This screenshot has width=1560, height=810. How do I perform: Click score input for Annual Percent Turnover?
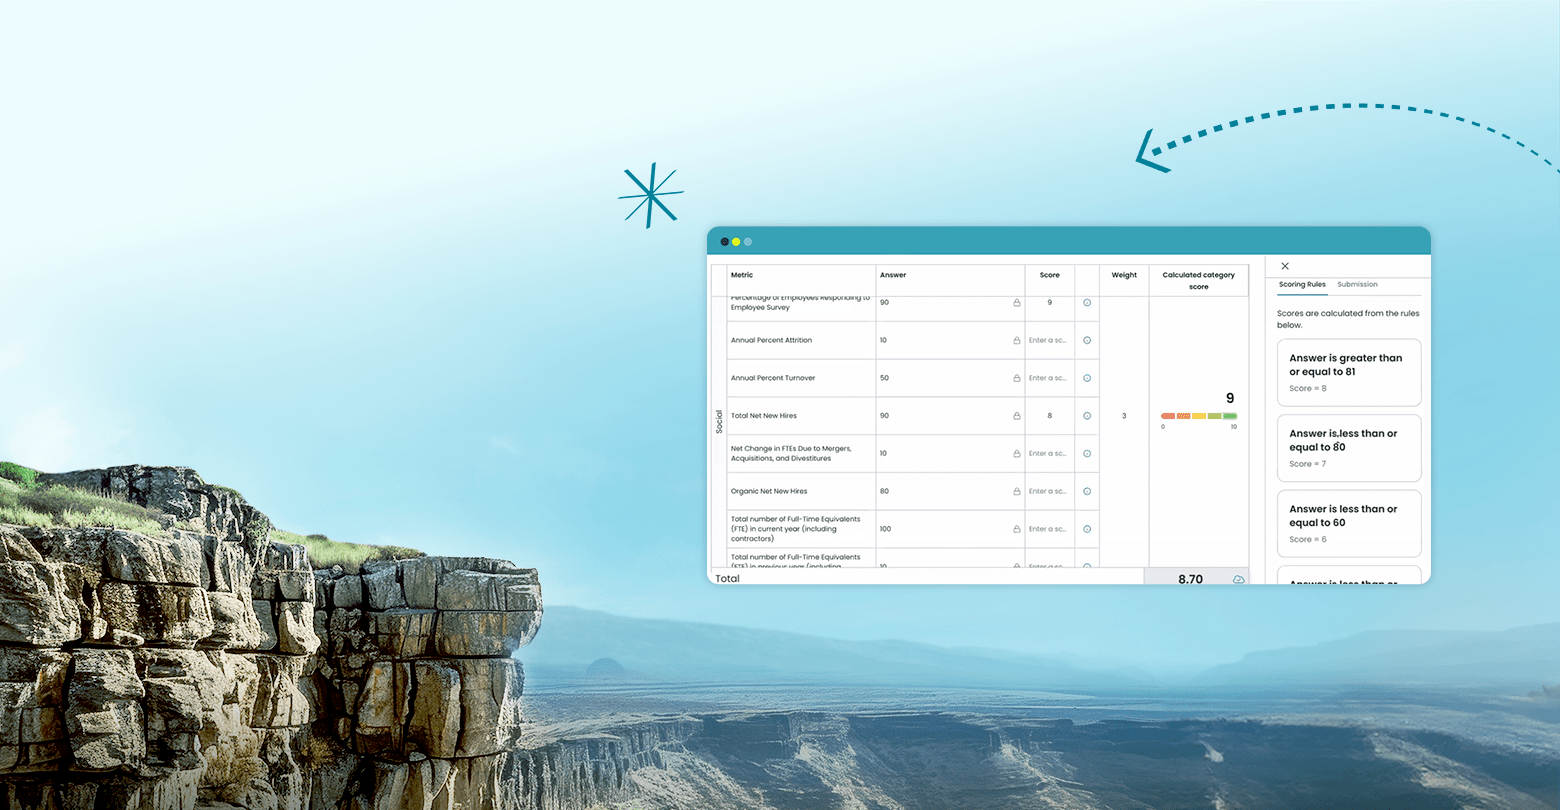pos(1048,378)
